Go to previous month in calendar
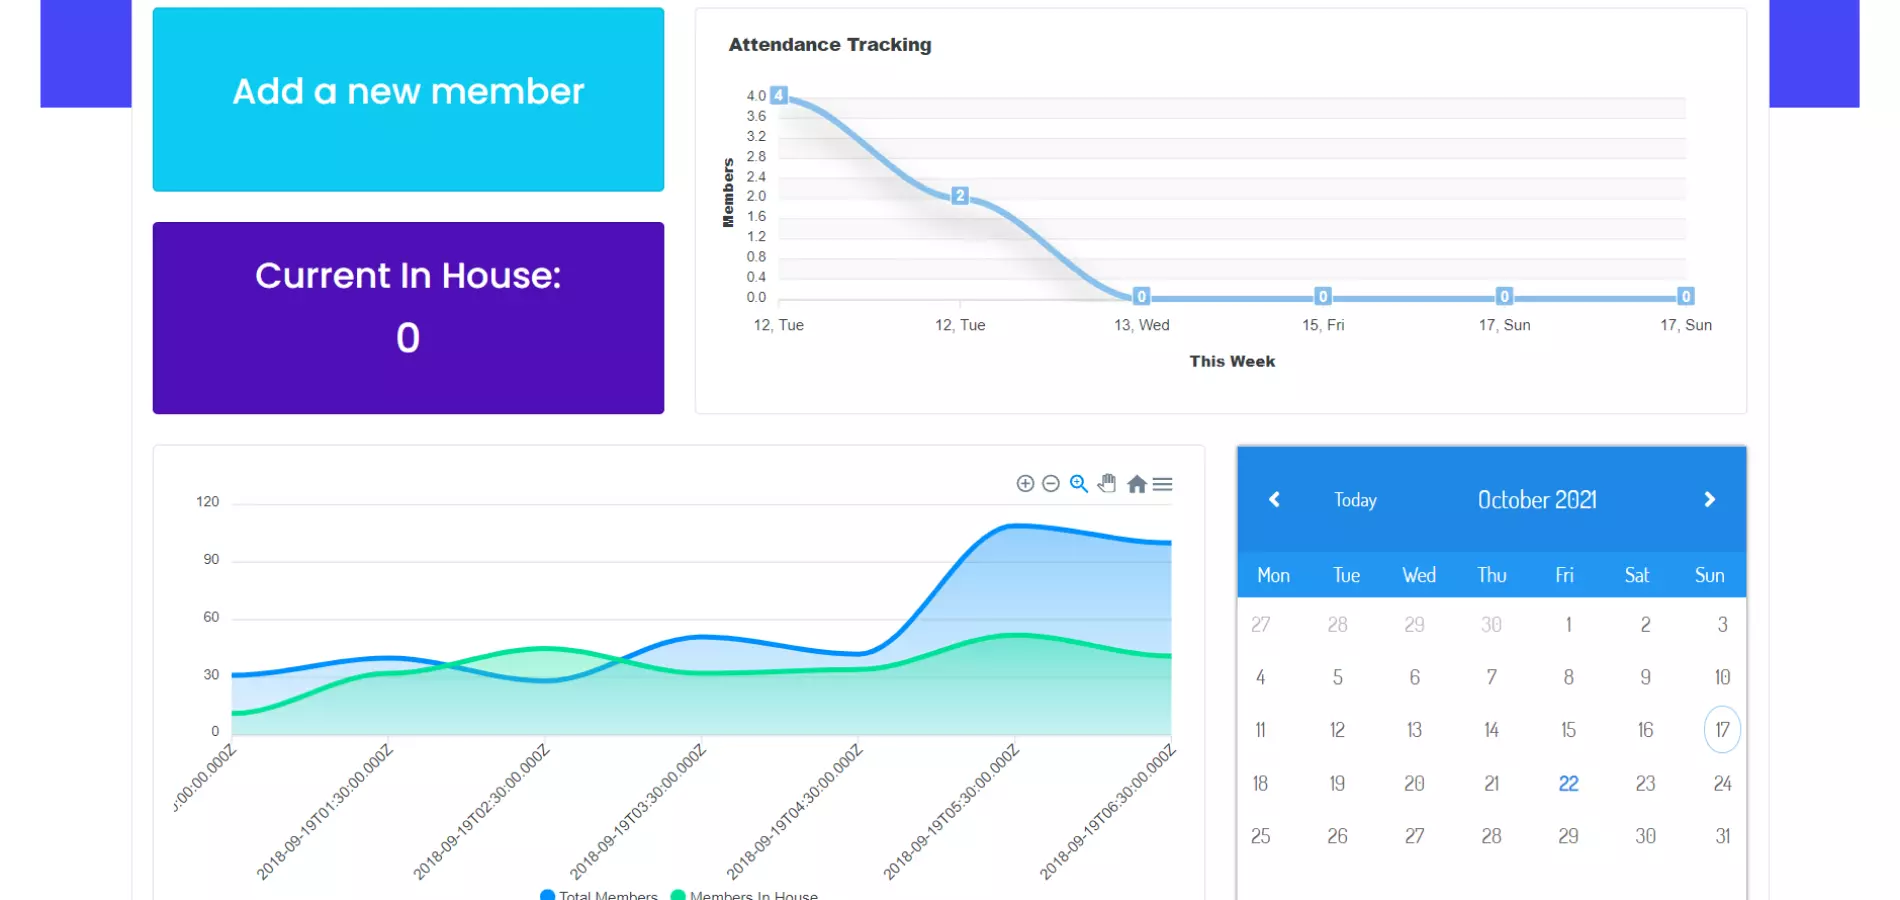 (1274, 500)
